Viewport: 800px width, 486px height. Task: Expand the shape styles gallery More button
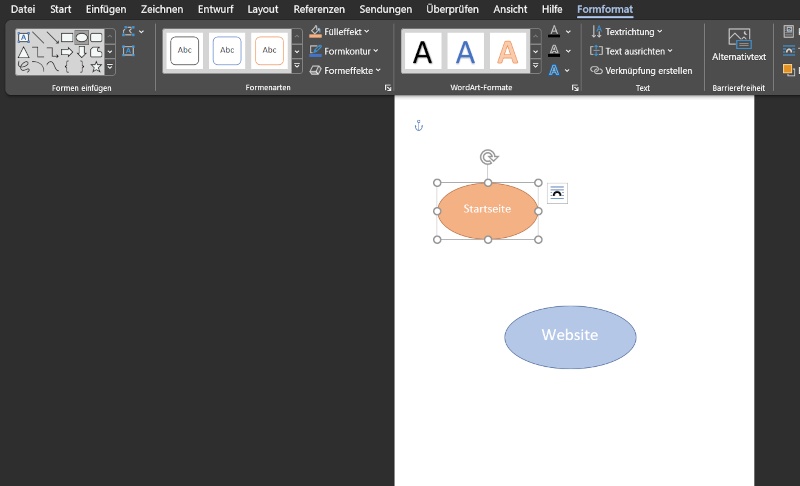coord(297,66)
